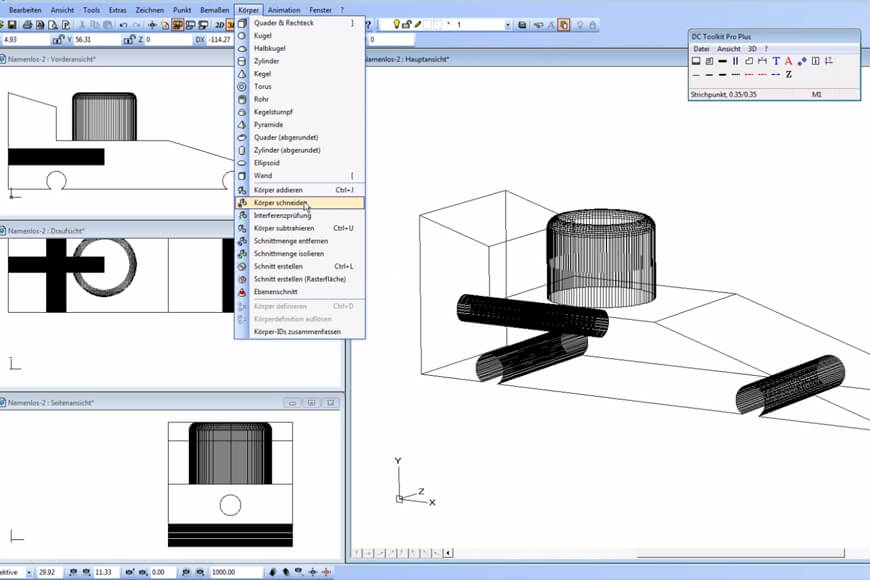870x580 pixels.
Task: Open the Animation menu
Action: pos(284,10)
